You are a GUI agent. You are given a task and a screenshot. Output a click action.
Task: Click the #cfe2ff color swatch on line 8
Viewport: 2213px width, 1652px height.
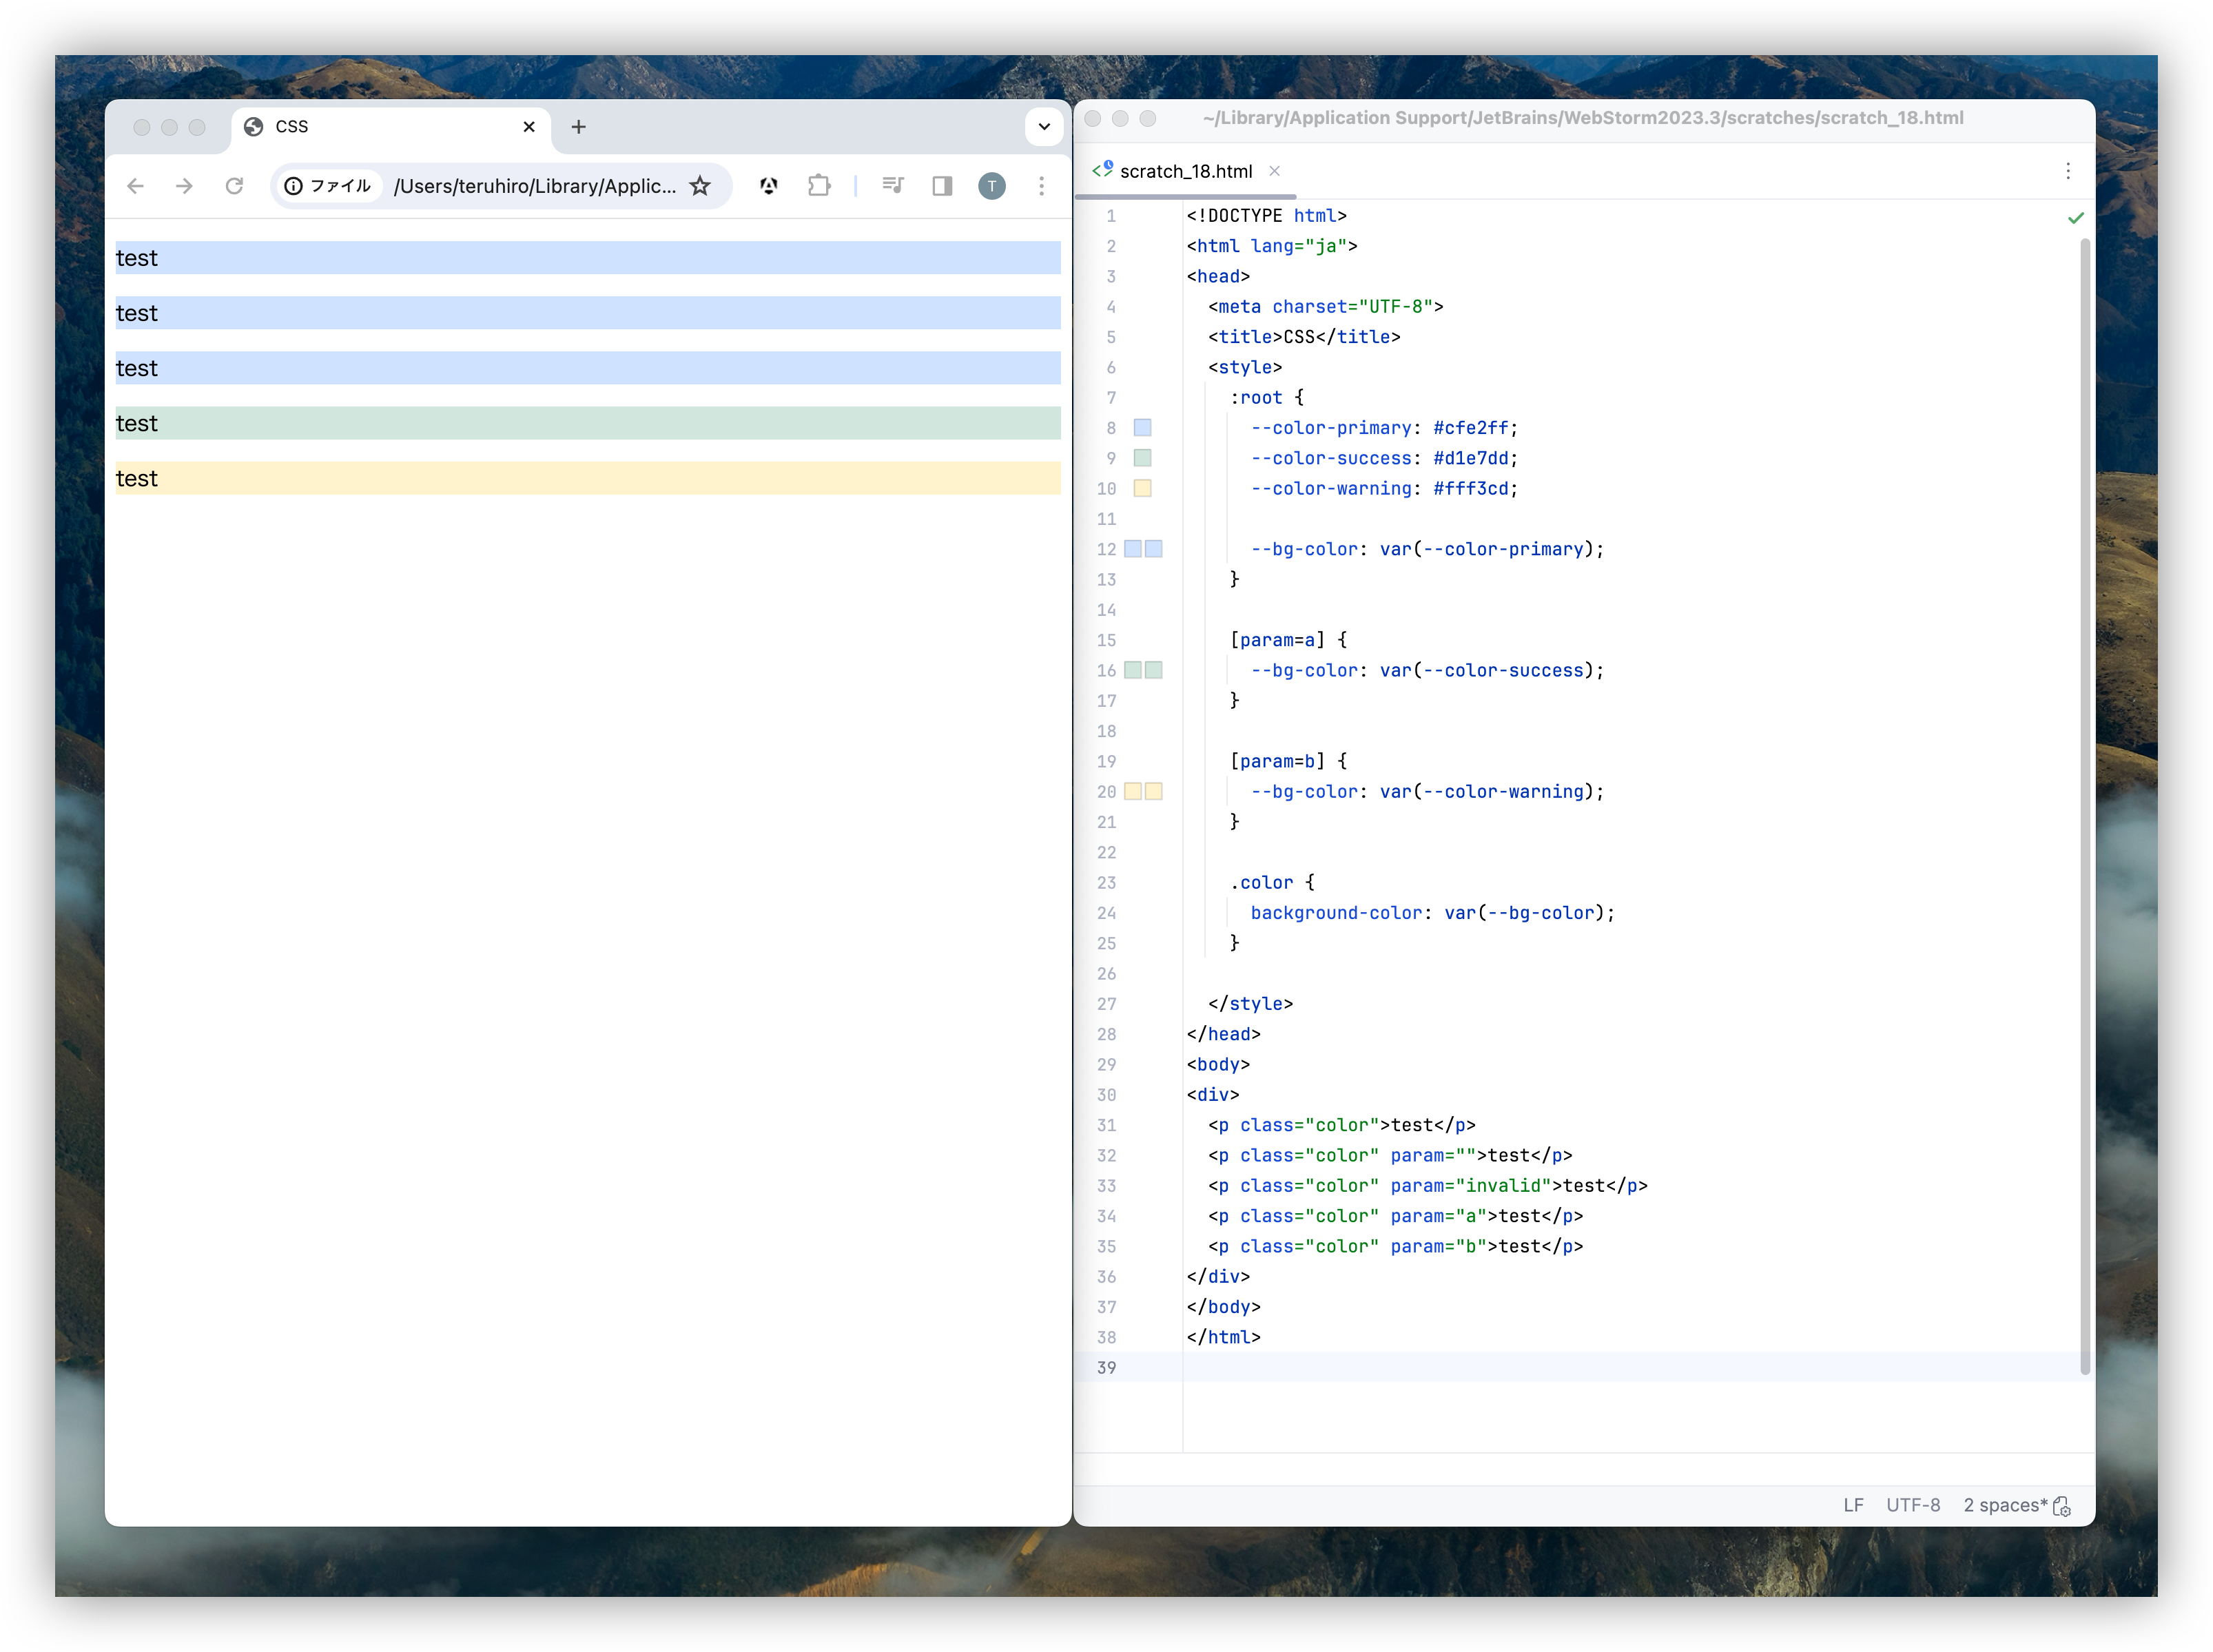click(x=1142, y=428)
